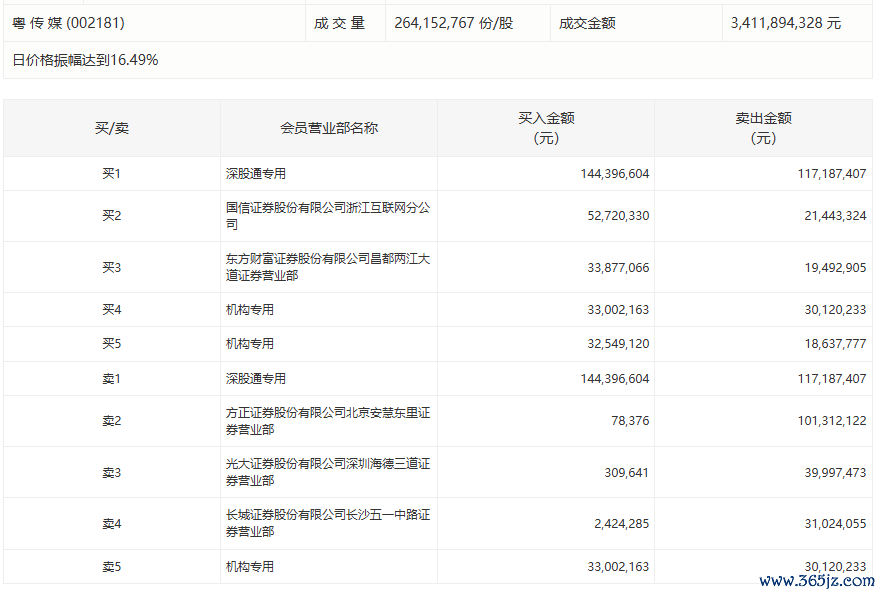Open 方正证券 北京安慧东里营业部 entry

point(328,421)
